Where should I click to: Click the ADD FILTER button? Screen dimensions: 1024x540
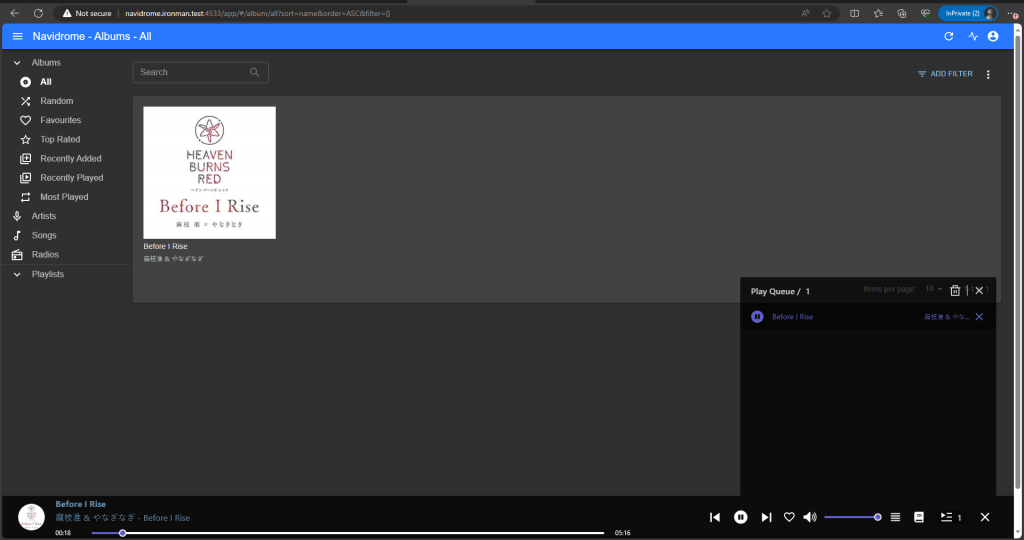[x=945, y=74]
